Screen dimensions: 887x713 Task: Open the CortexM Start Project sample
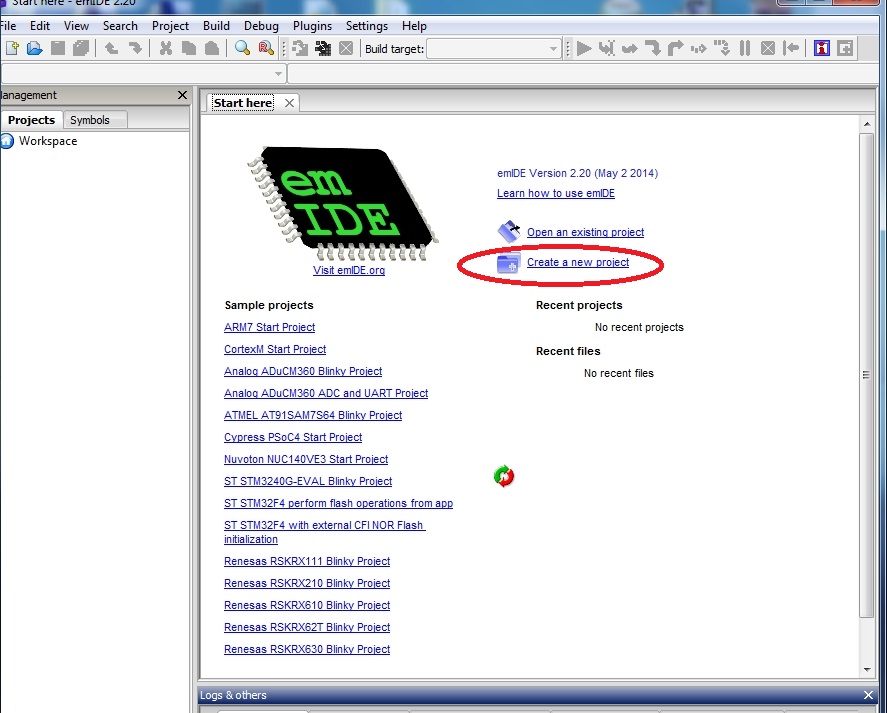click(275, 349)
